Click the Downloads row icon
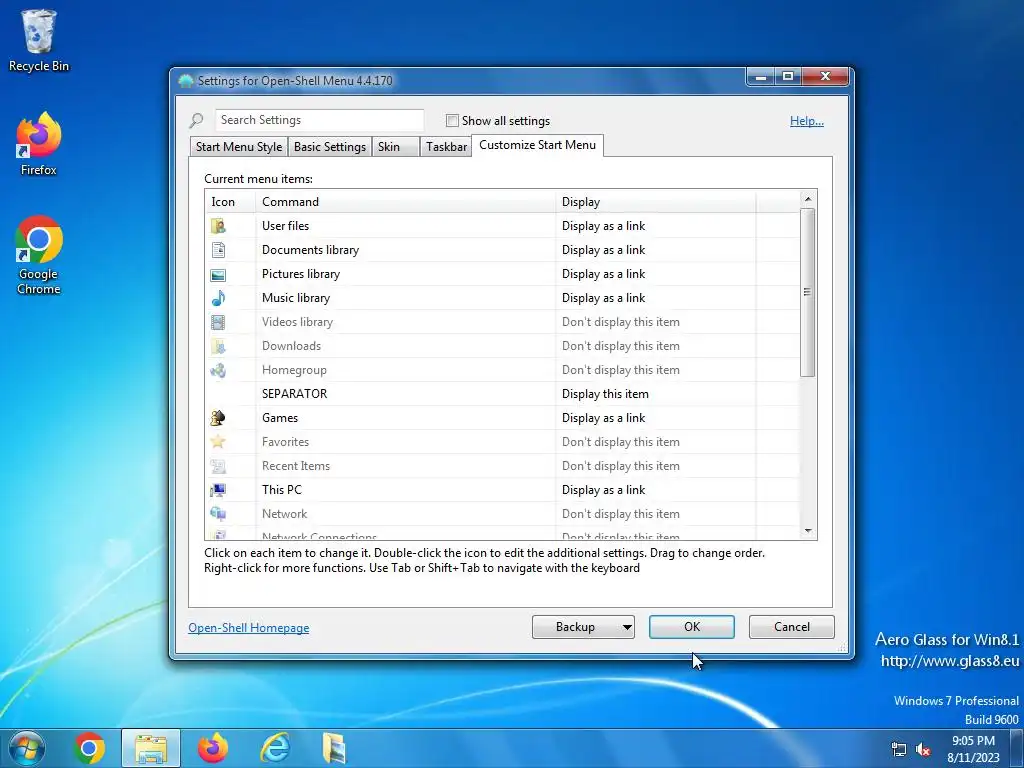1024x768 pixels. pyautogui.click(x=218, y=346)
